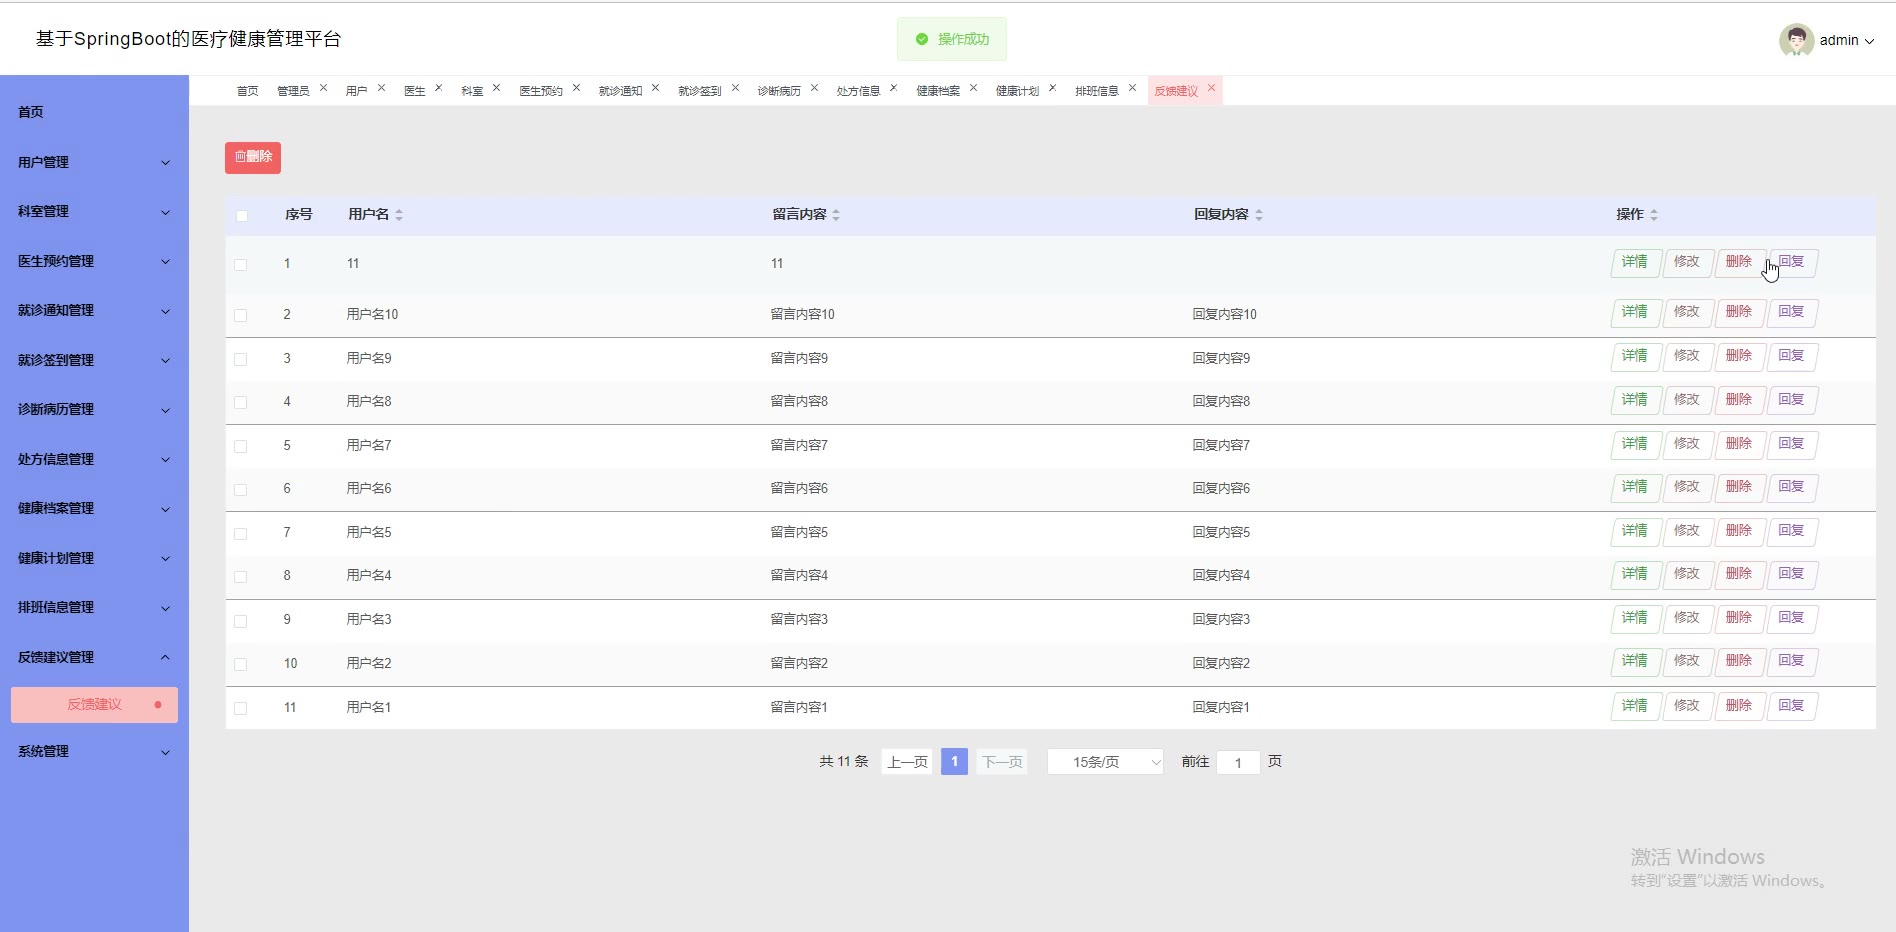Click 修改 for the 用户名9 row

click(1688, 356)
